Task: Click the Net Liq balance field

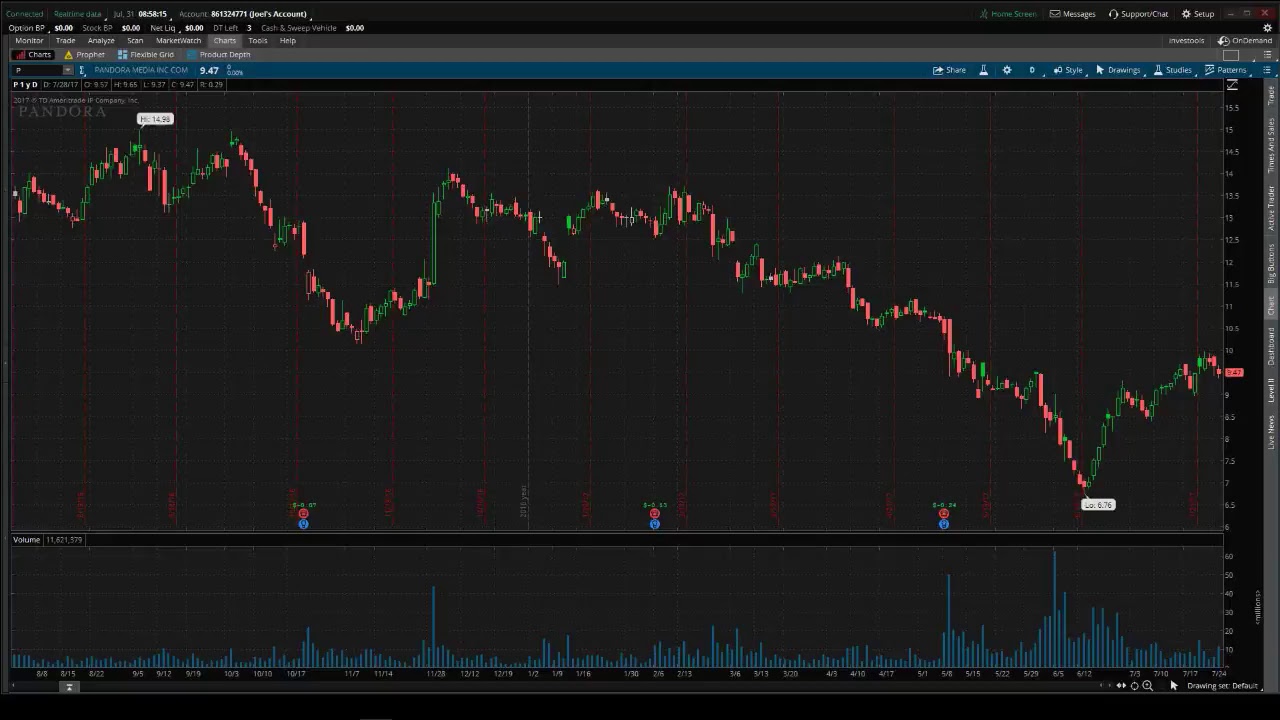Action: click(193, 28)
